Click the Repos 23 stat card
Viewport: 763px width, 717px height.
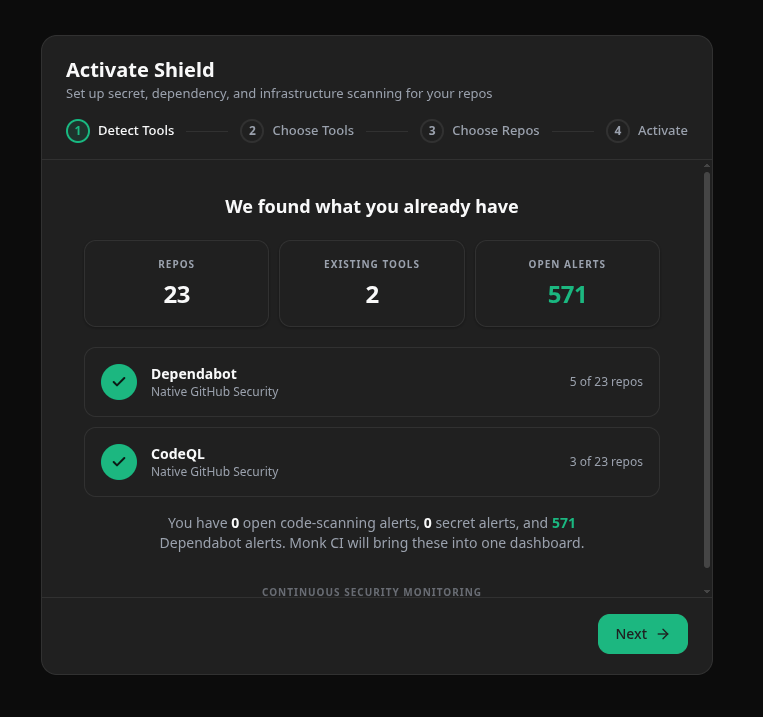[x=176, y=283]
